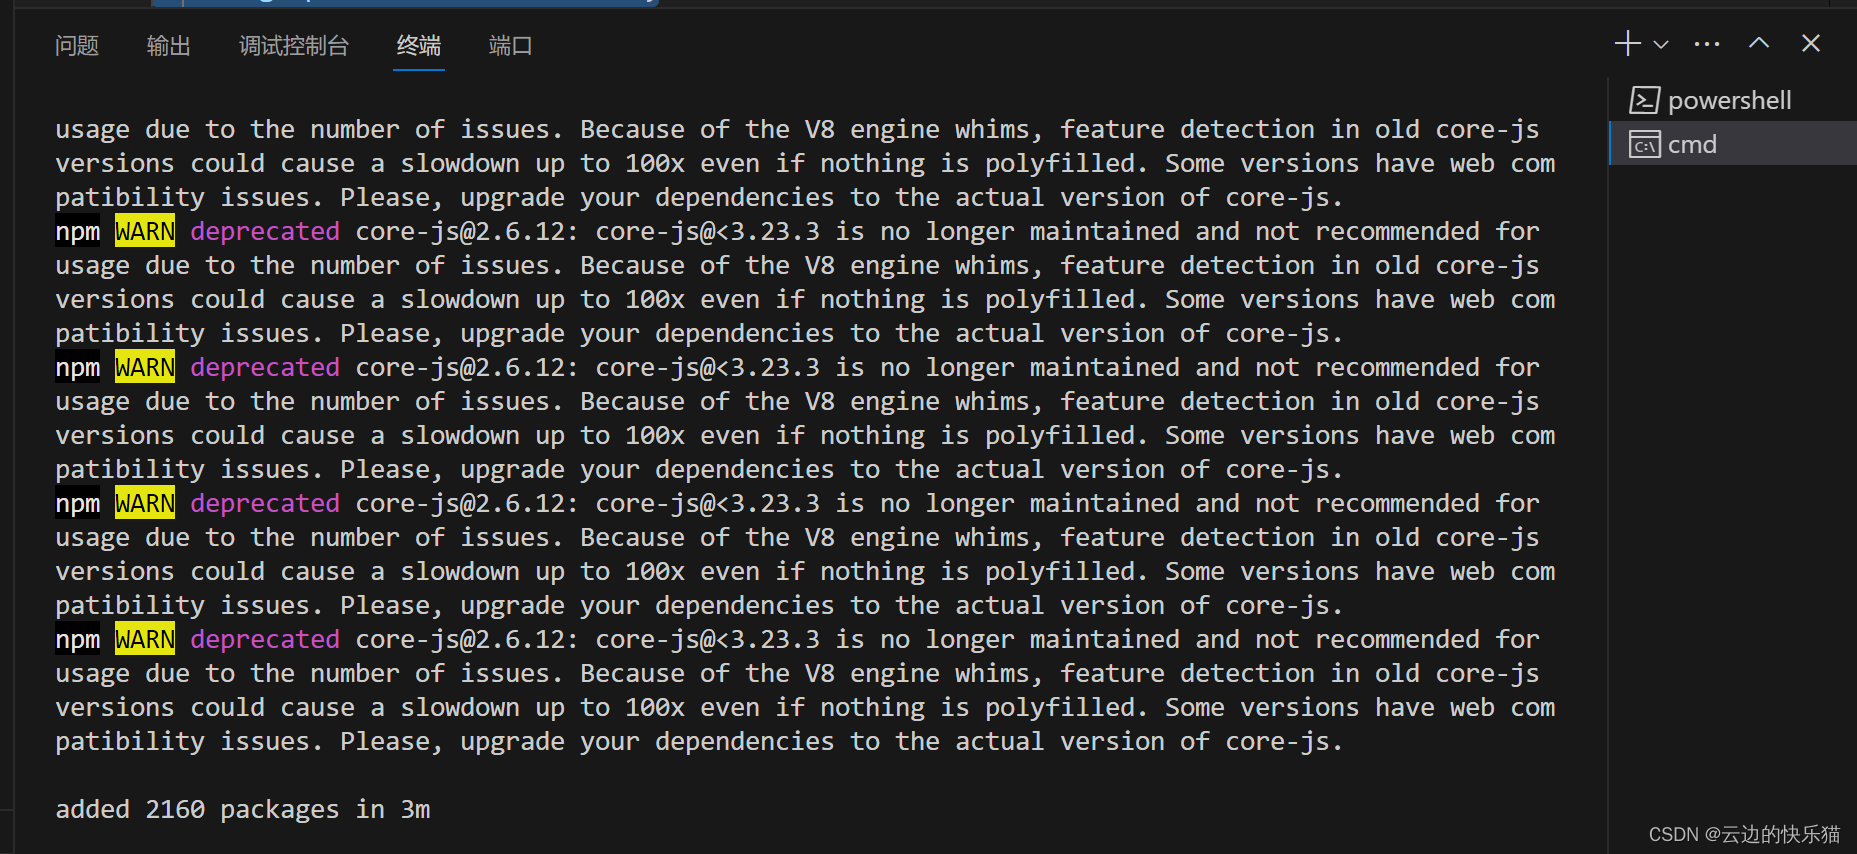The width and height of the screenshot is (1857, 854).
Task: Click the powershell terminal icon
Action: coord(1644,100)
